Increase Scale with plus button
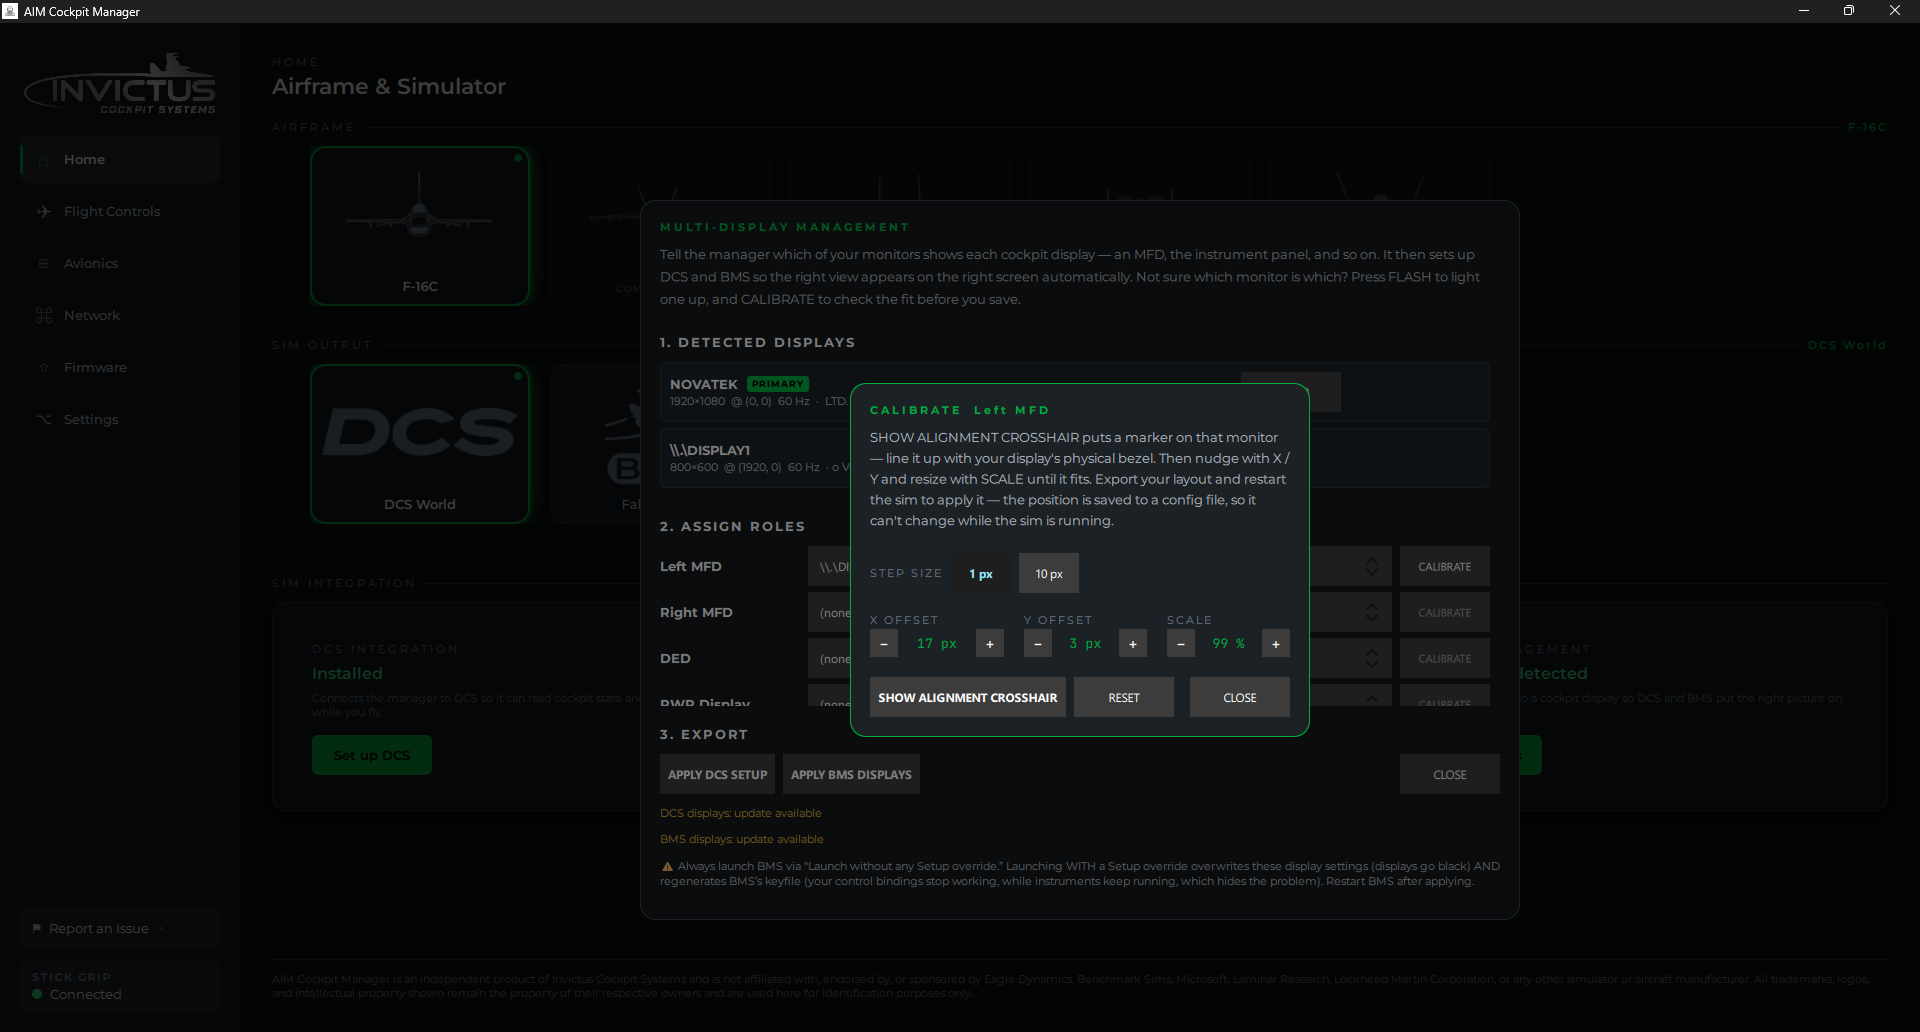 (1276, 644)
